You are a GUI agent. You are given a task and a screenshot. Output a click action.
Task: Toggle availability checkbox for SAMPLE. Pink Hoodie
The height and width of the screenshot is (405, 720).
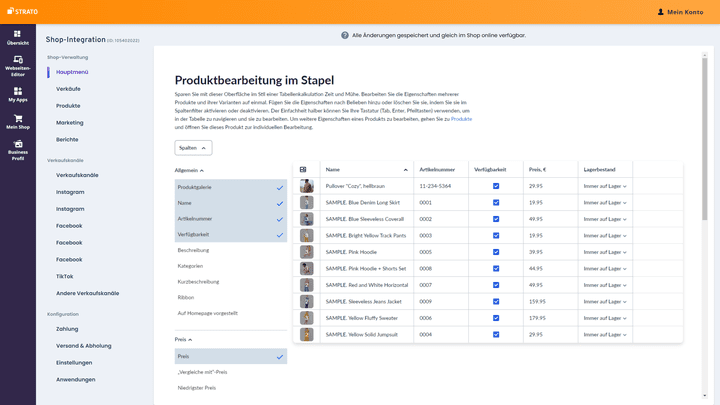click(x=496, y=252)
